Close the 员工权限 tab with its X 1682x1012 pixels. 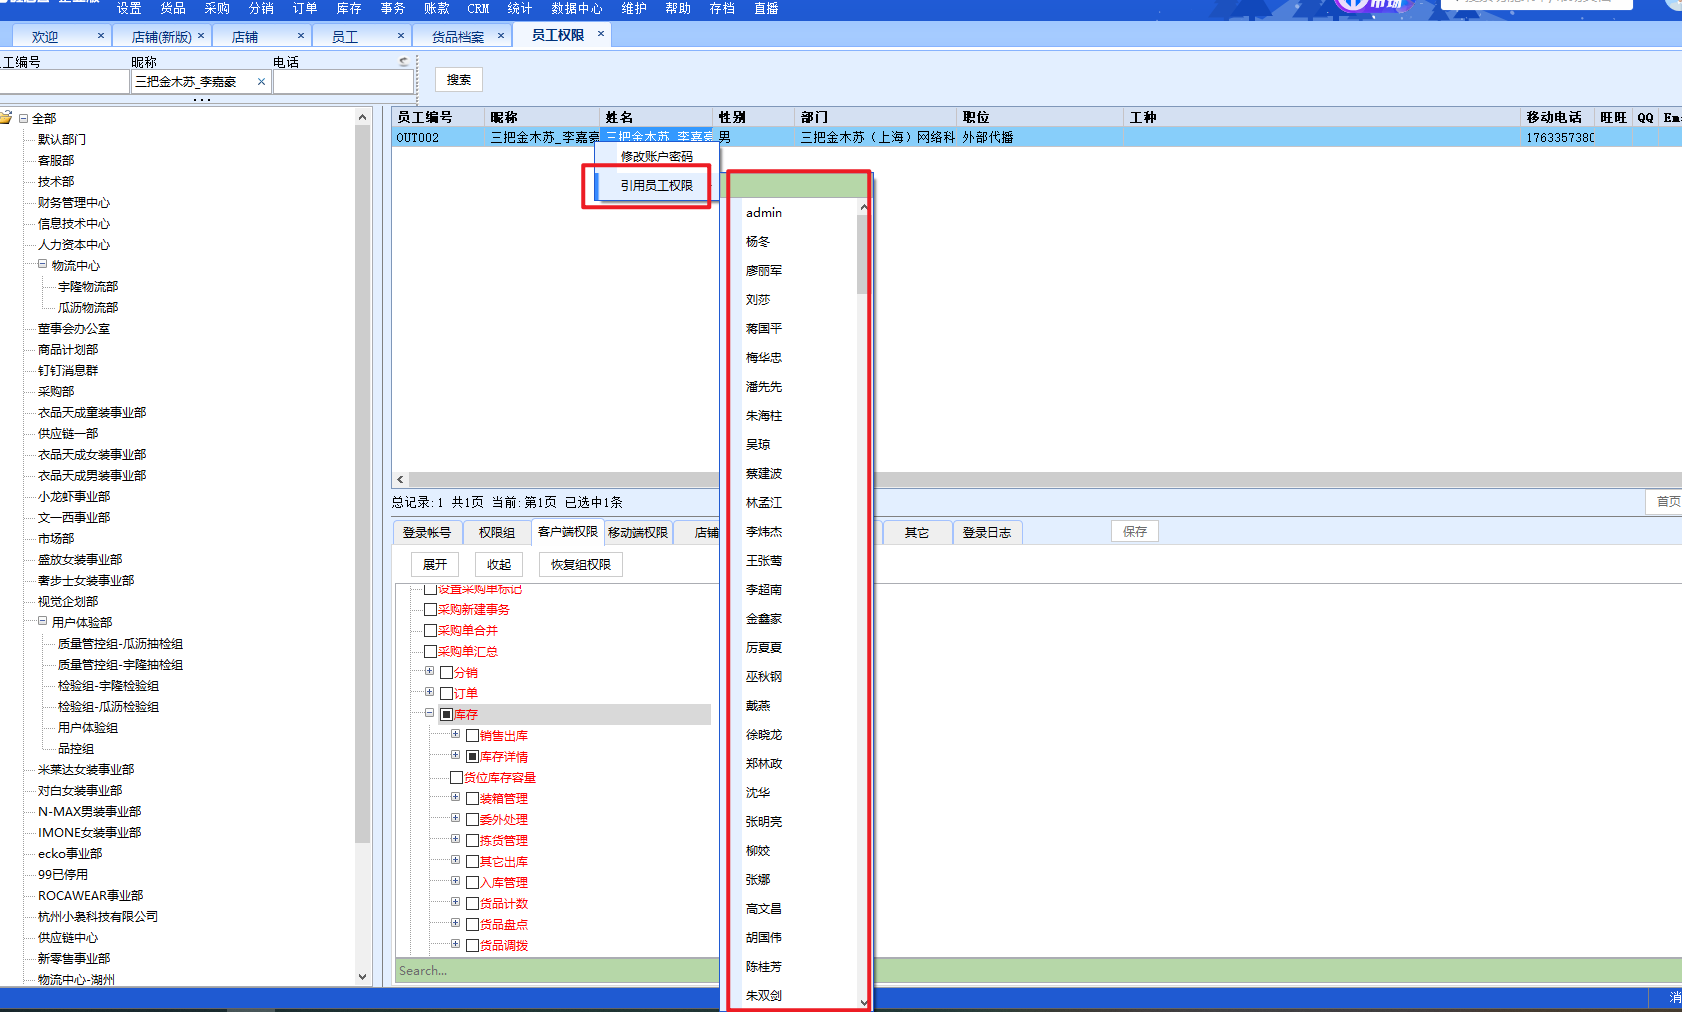pos(601,34)
